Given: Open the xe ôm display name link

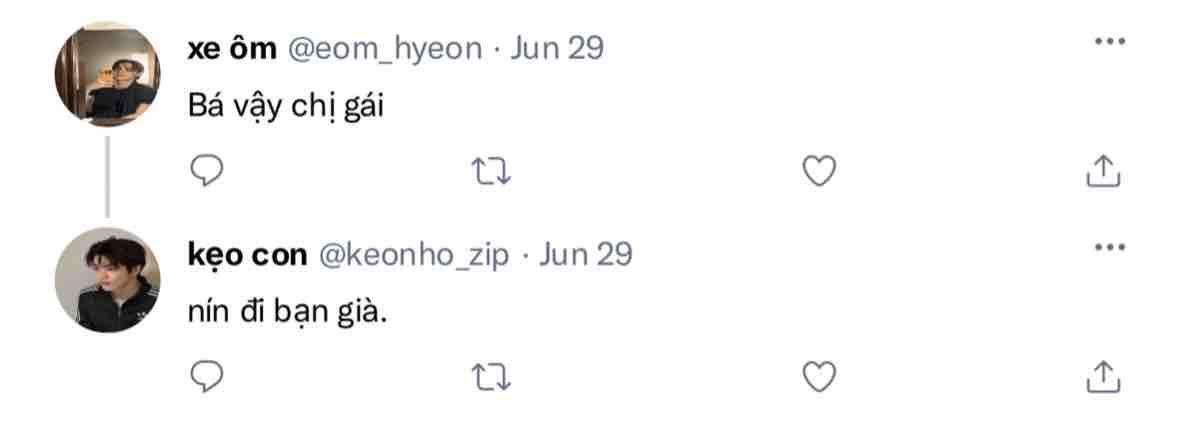Looking at the screenshot, I should (x=231, y=49).
